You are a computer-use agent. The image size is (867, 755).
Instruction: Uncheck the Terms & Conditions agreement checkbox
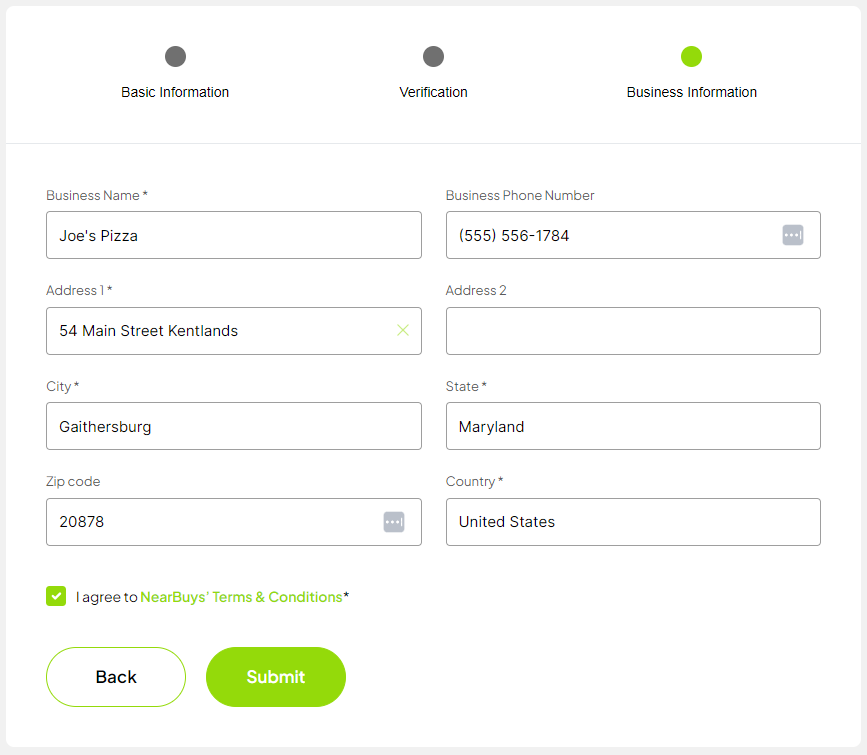[56, 596]
